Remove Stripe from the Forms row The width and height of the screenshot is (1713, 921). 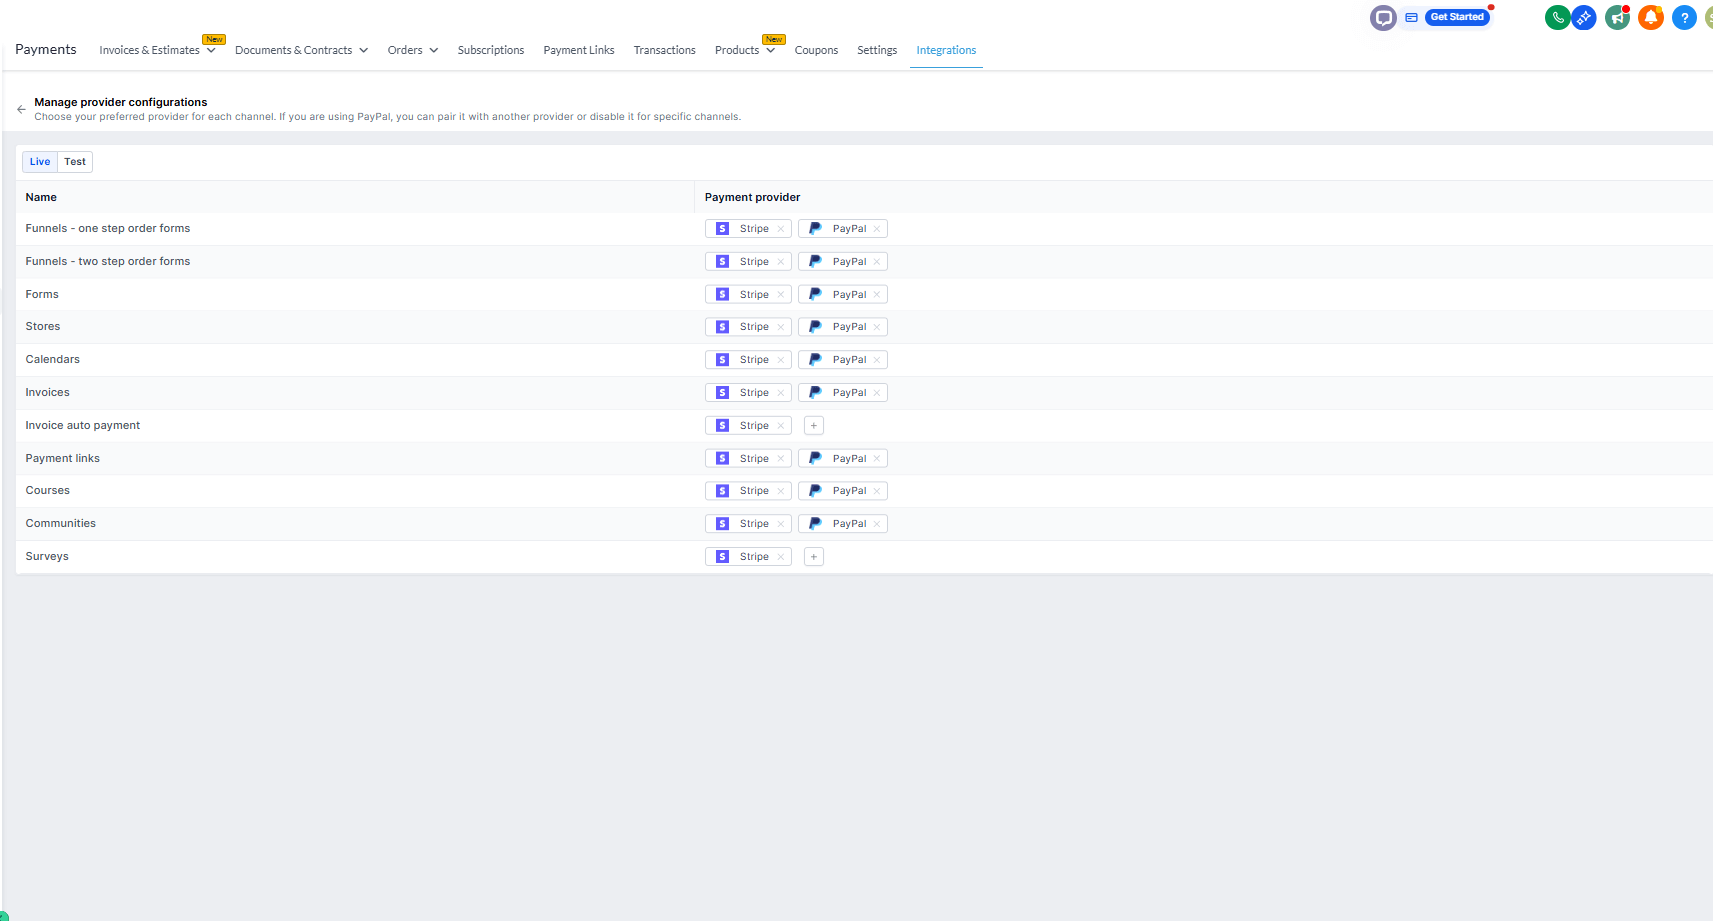click(x=781, y=295)
